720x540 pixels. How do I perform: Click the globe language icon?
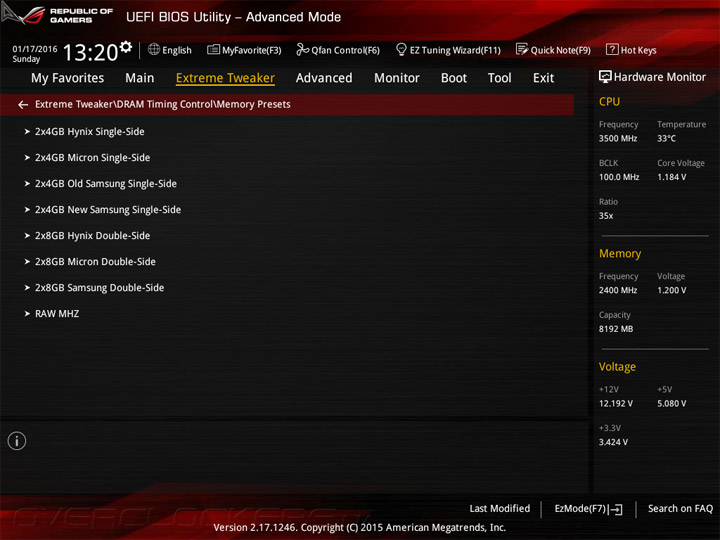tap(154, 49)
